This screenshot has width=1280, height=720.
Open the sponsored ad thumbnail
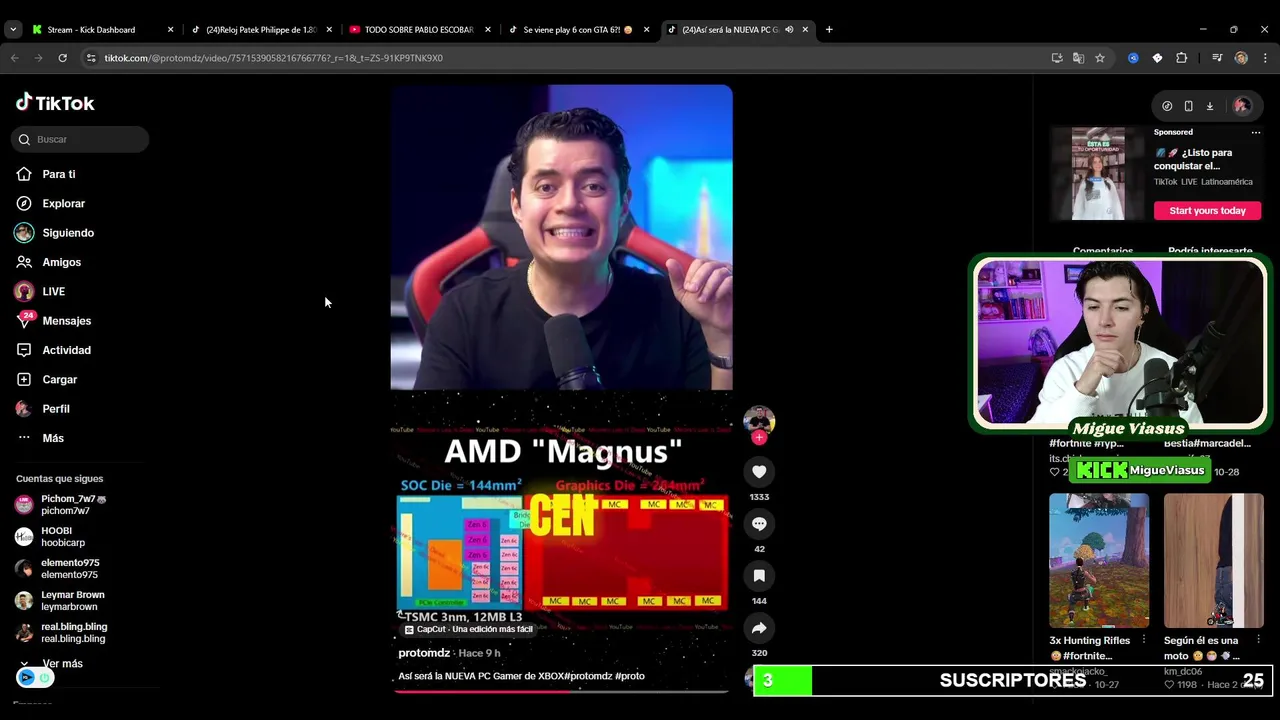pos(1098,173)
